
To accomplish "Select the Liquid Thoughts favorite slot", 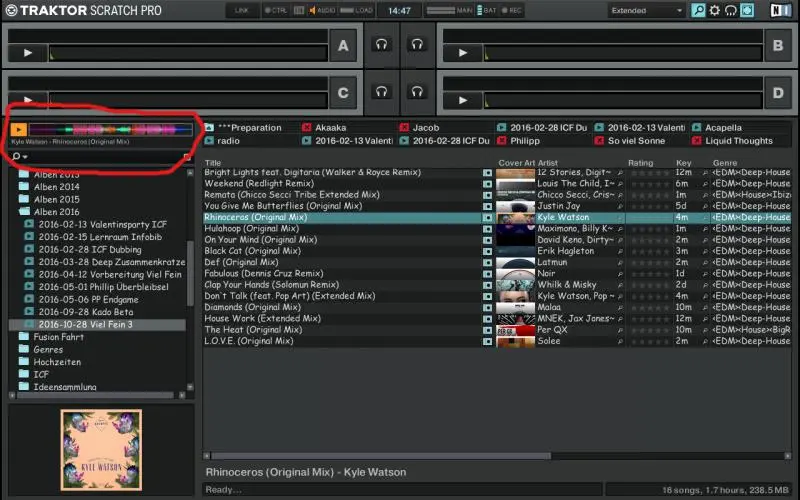I will [x=738, y=141].
